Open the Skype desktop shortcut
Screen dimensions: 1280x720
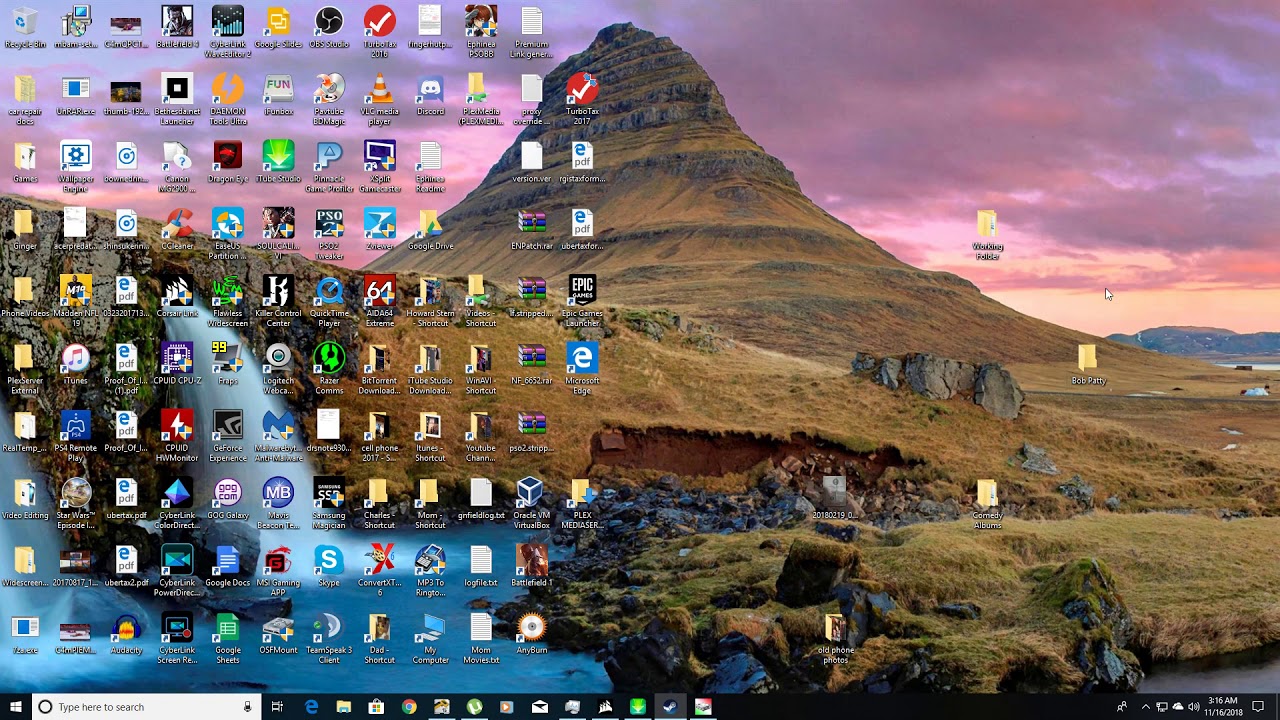click(x=329, y=565)
